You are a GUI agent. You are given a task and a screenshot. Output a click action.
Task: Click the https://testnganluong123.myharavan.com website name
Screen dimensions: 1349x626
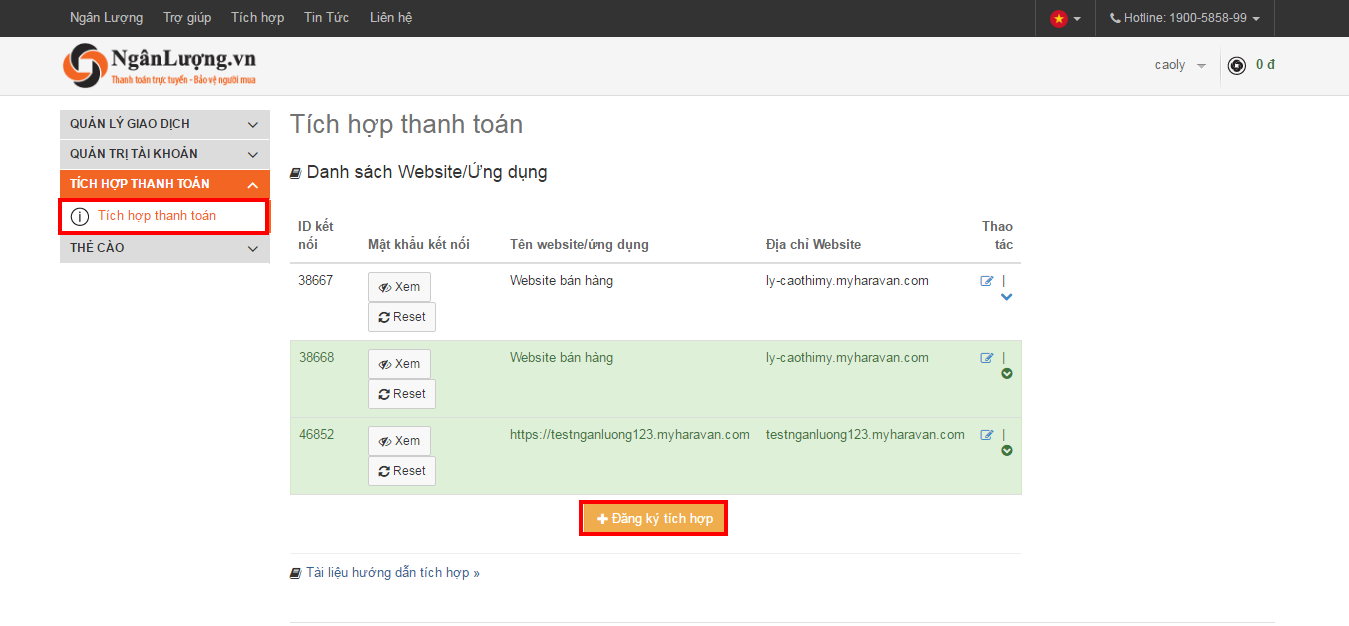[x=630, y=435]
